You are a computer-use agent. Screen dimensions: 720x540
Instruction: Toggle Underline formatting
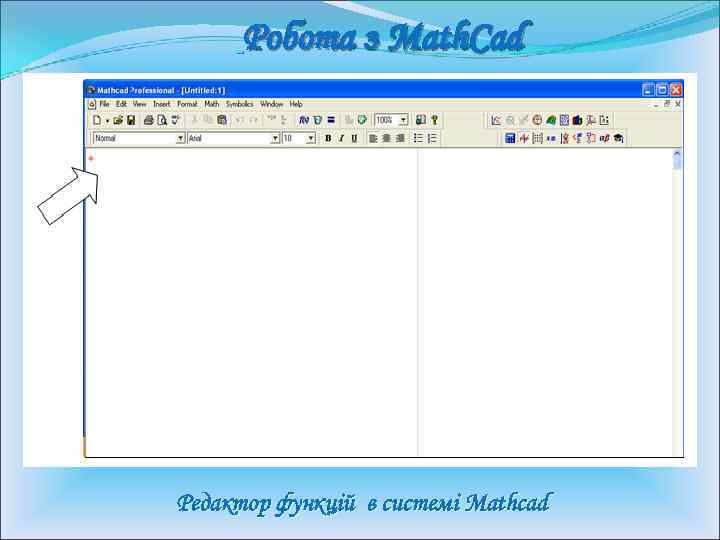click(x=354, y=138)
